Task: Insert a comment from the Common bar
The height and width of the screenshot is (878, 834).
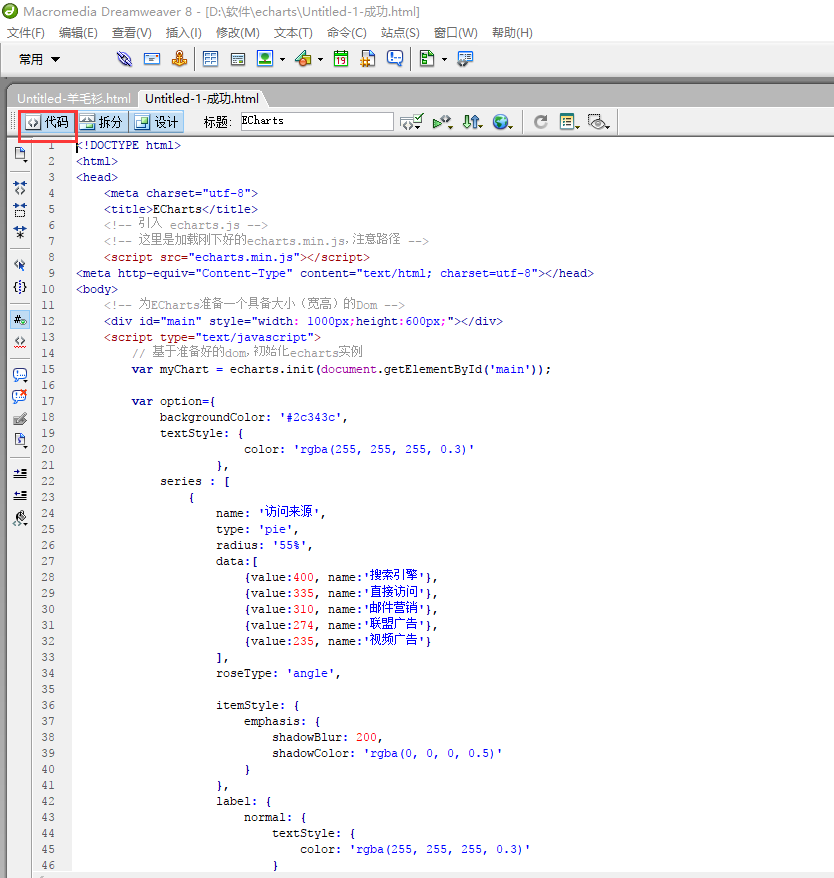Action: click(x=395, y=58)
